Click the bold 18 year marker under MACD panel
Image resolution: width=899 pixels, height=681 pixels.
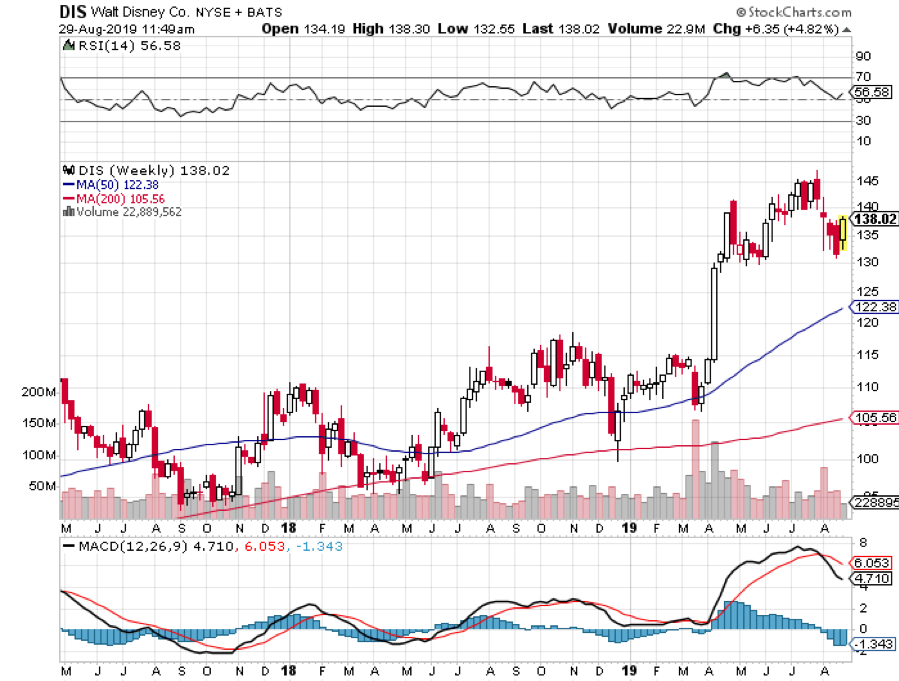click(x=289, y=671)
